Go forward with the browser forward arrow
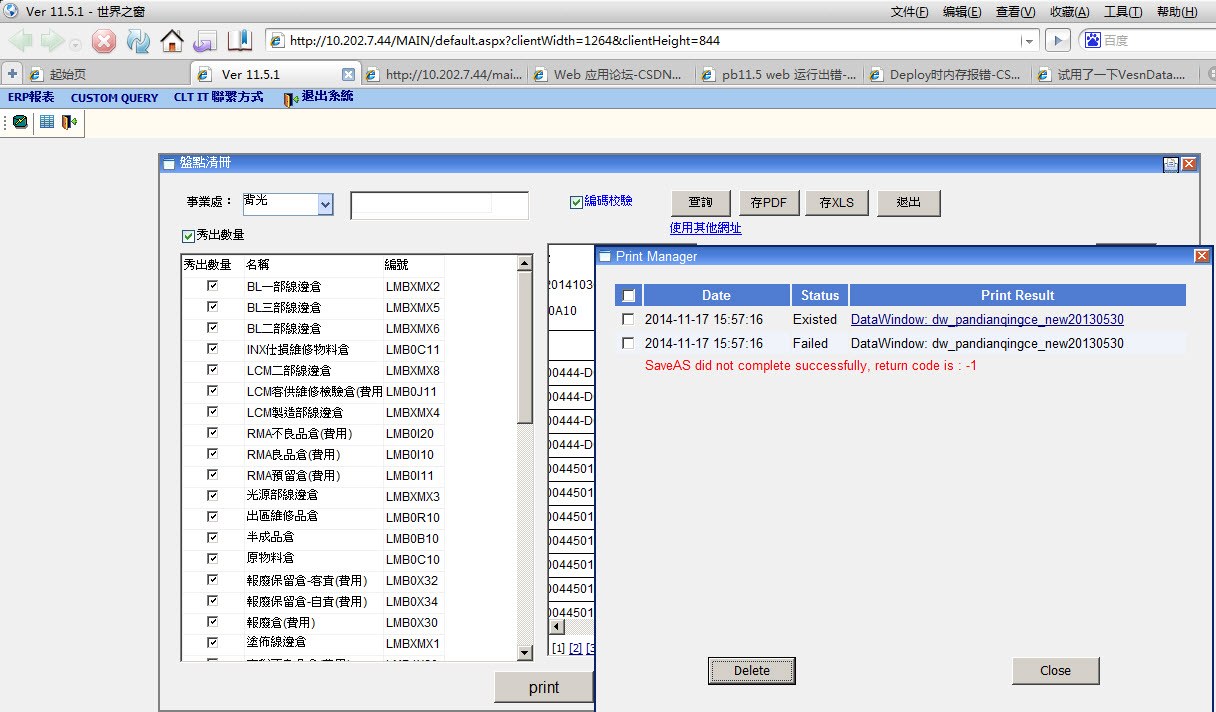This screenshot has width=1216, height=712. point(52,41)
